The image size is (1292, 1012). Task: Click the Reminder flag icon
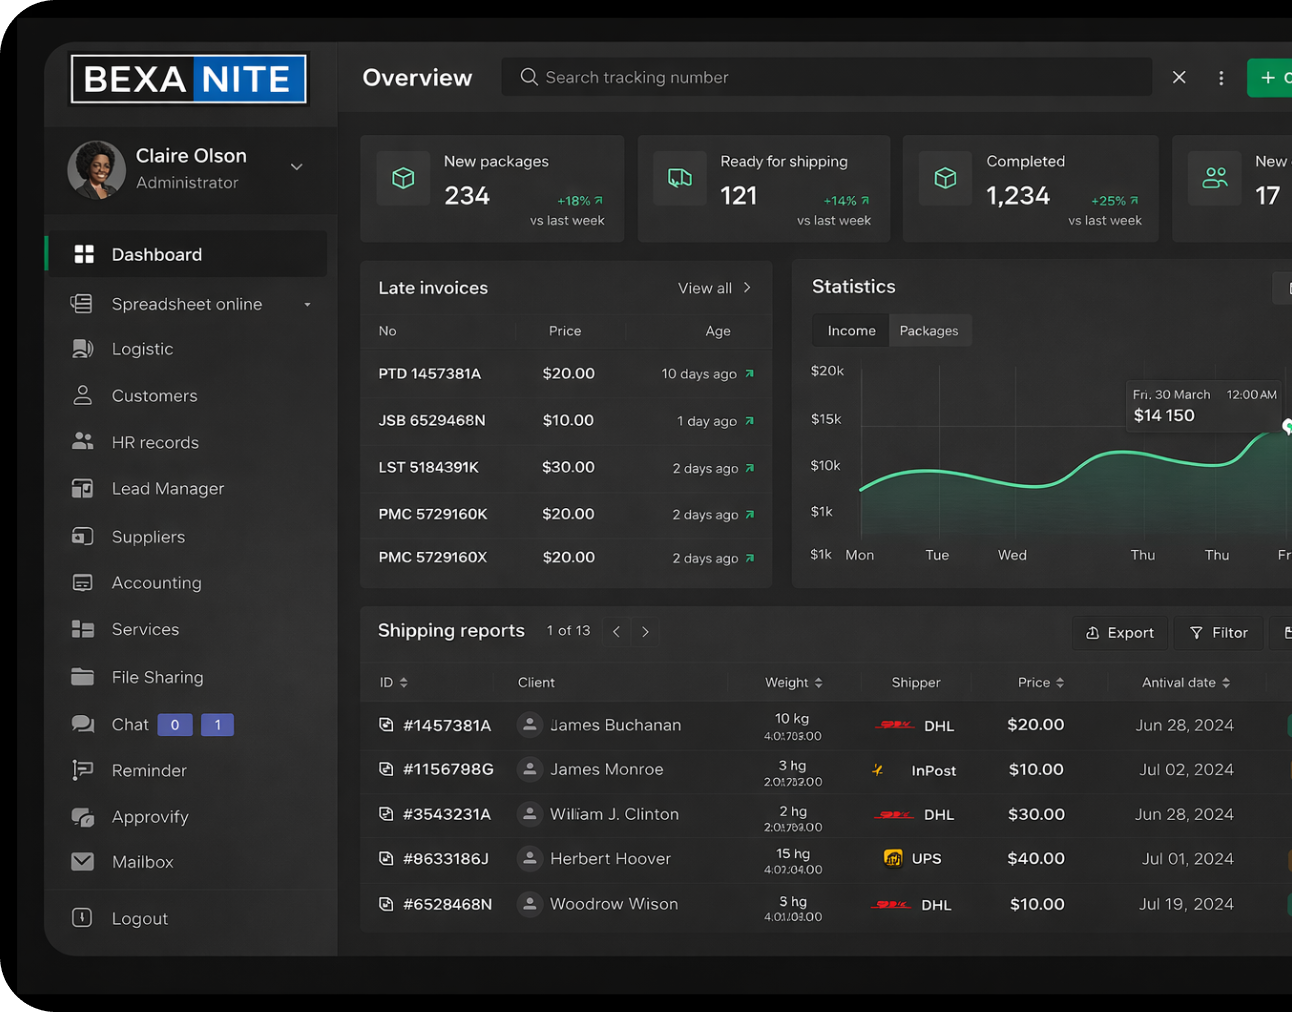[x=83, y=770]
